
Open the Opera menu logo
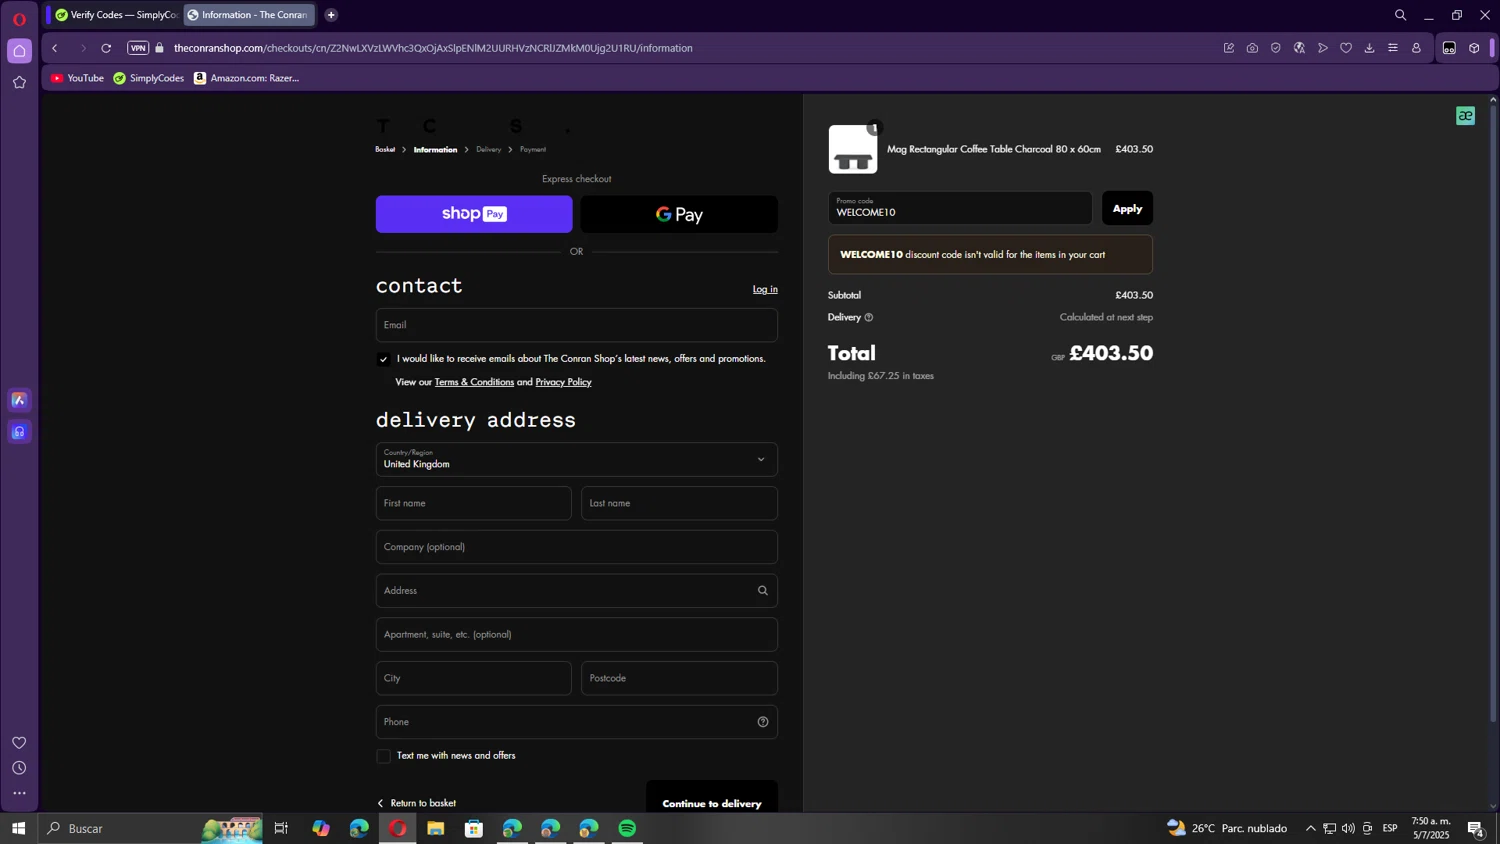pyautogui.click(x=19, y=19)
